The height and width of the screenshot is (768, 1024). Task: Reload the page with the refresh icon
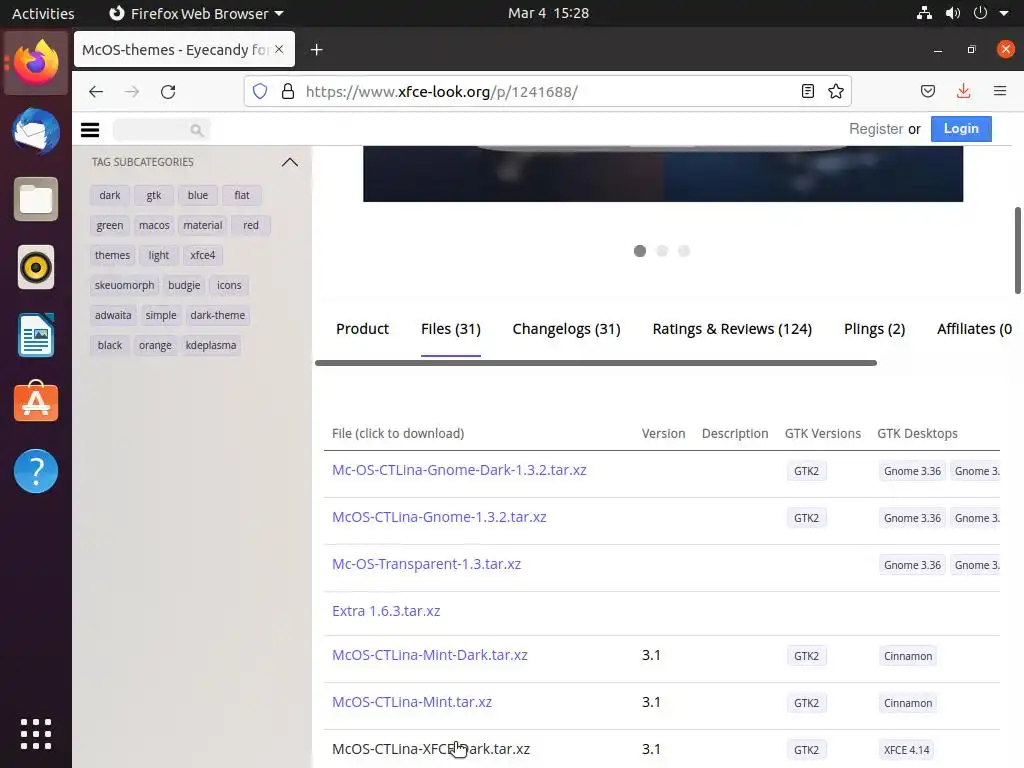168,91
